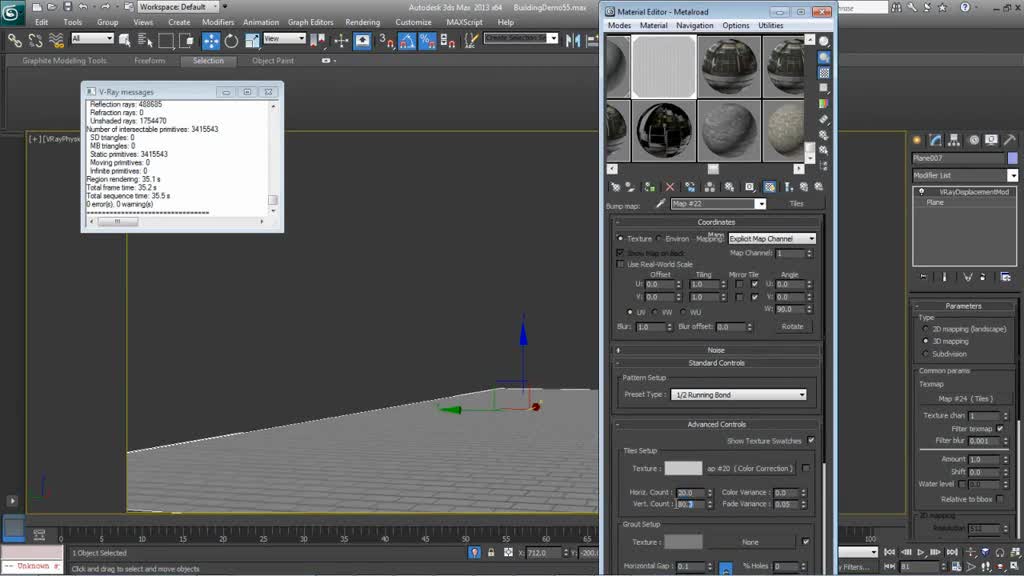Open the Modify panel tab icon

[x=936, y=140]
